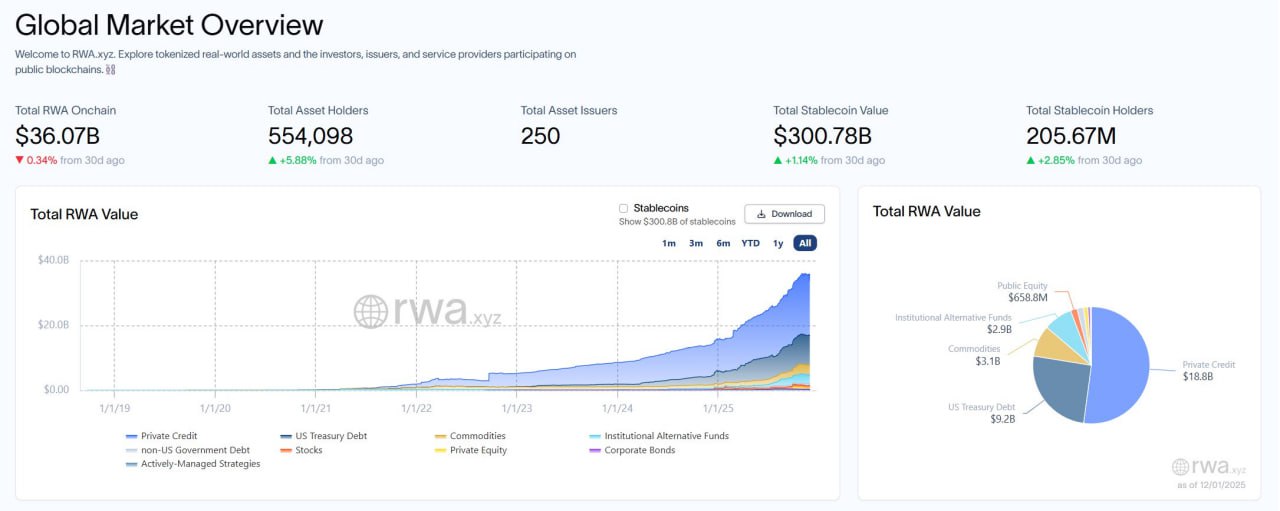Image resolution: width=1280 pixels, height=511 pixels.
Task: Click the Corporate Bonds legend icon
Action: pyautogui.click(x=595, y=450)
